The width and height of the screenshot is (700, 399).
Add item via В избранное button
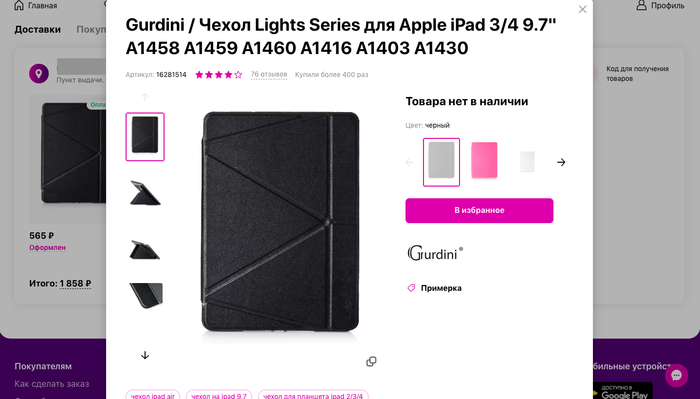pos(479,210)
